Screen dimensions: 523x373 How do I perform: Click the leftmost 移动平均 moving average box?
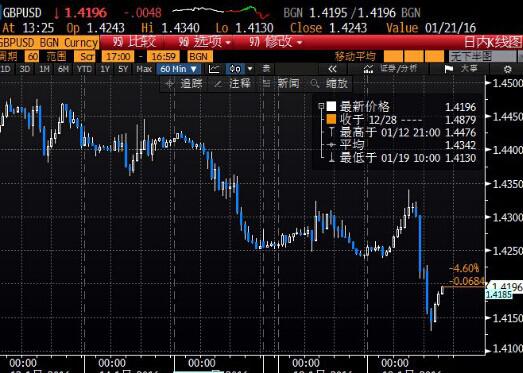393,56
